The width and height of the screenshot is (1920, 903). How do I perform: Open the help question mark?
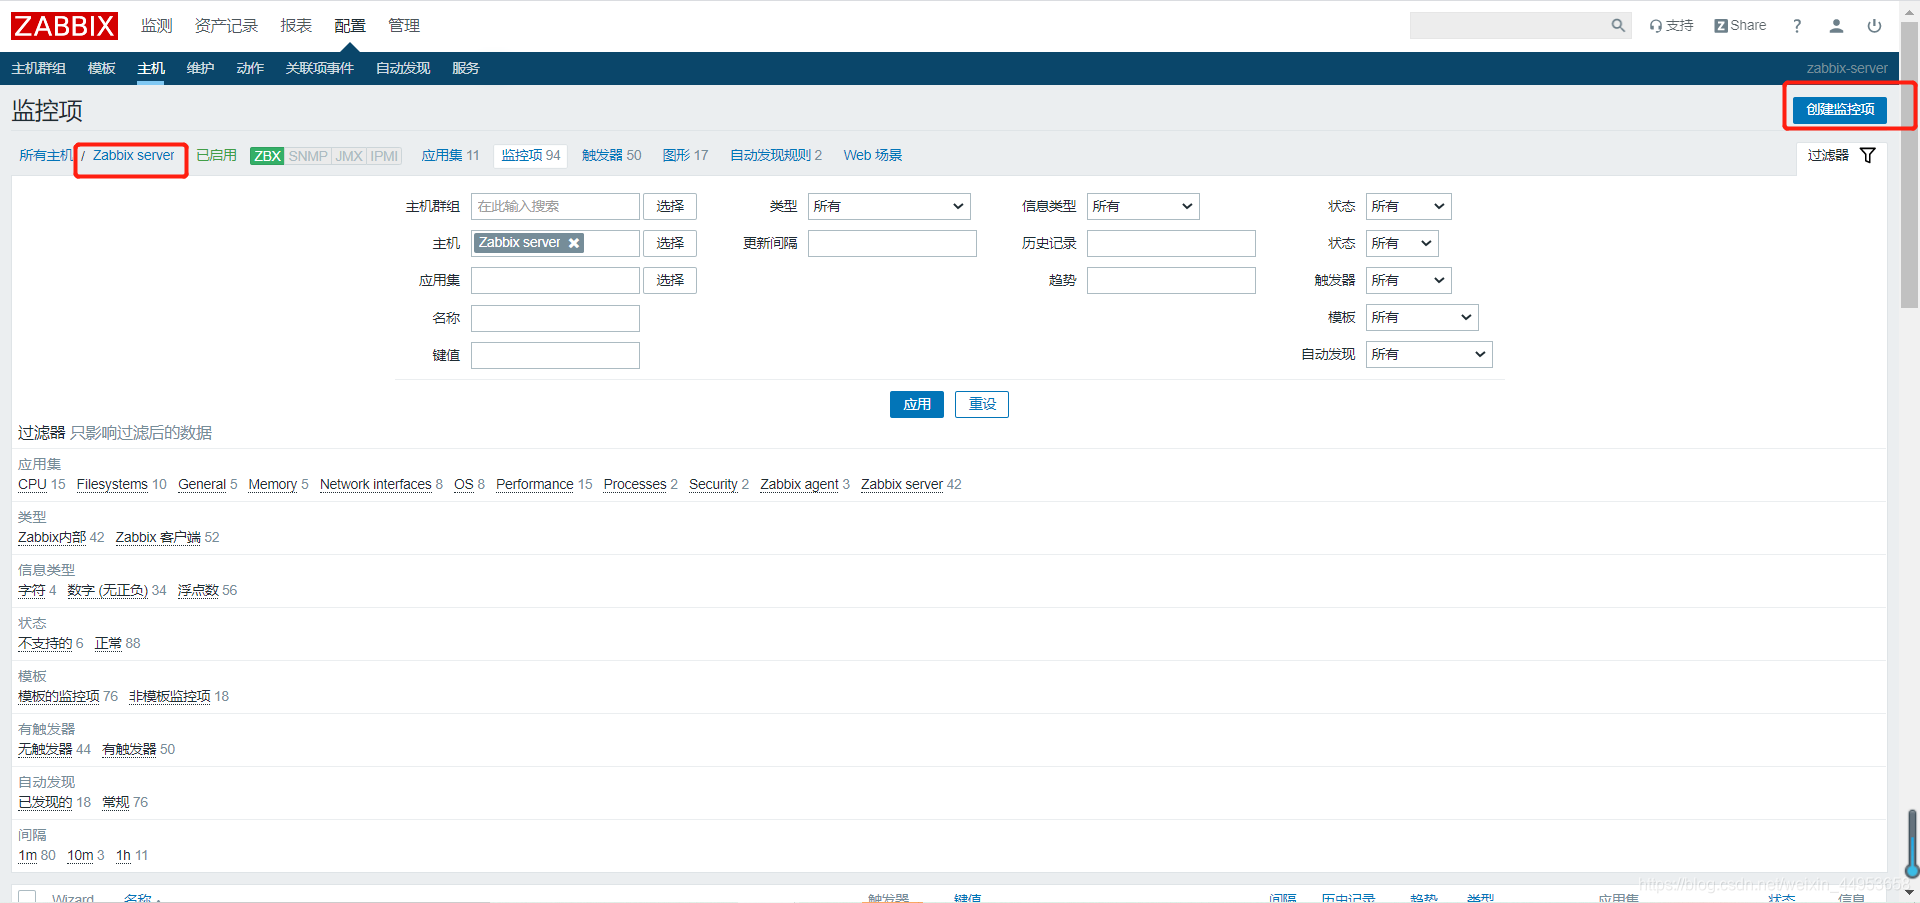(1797, 26)
